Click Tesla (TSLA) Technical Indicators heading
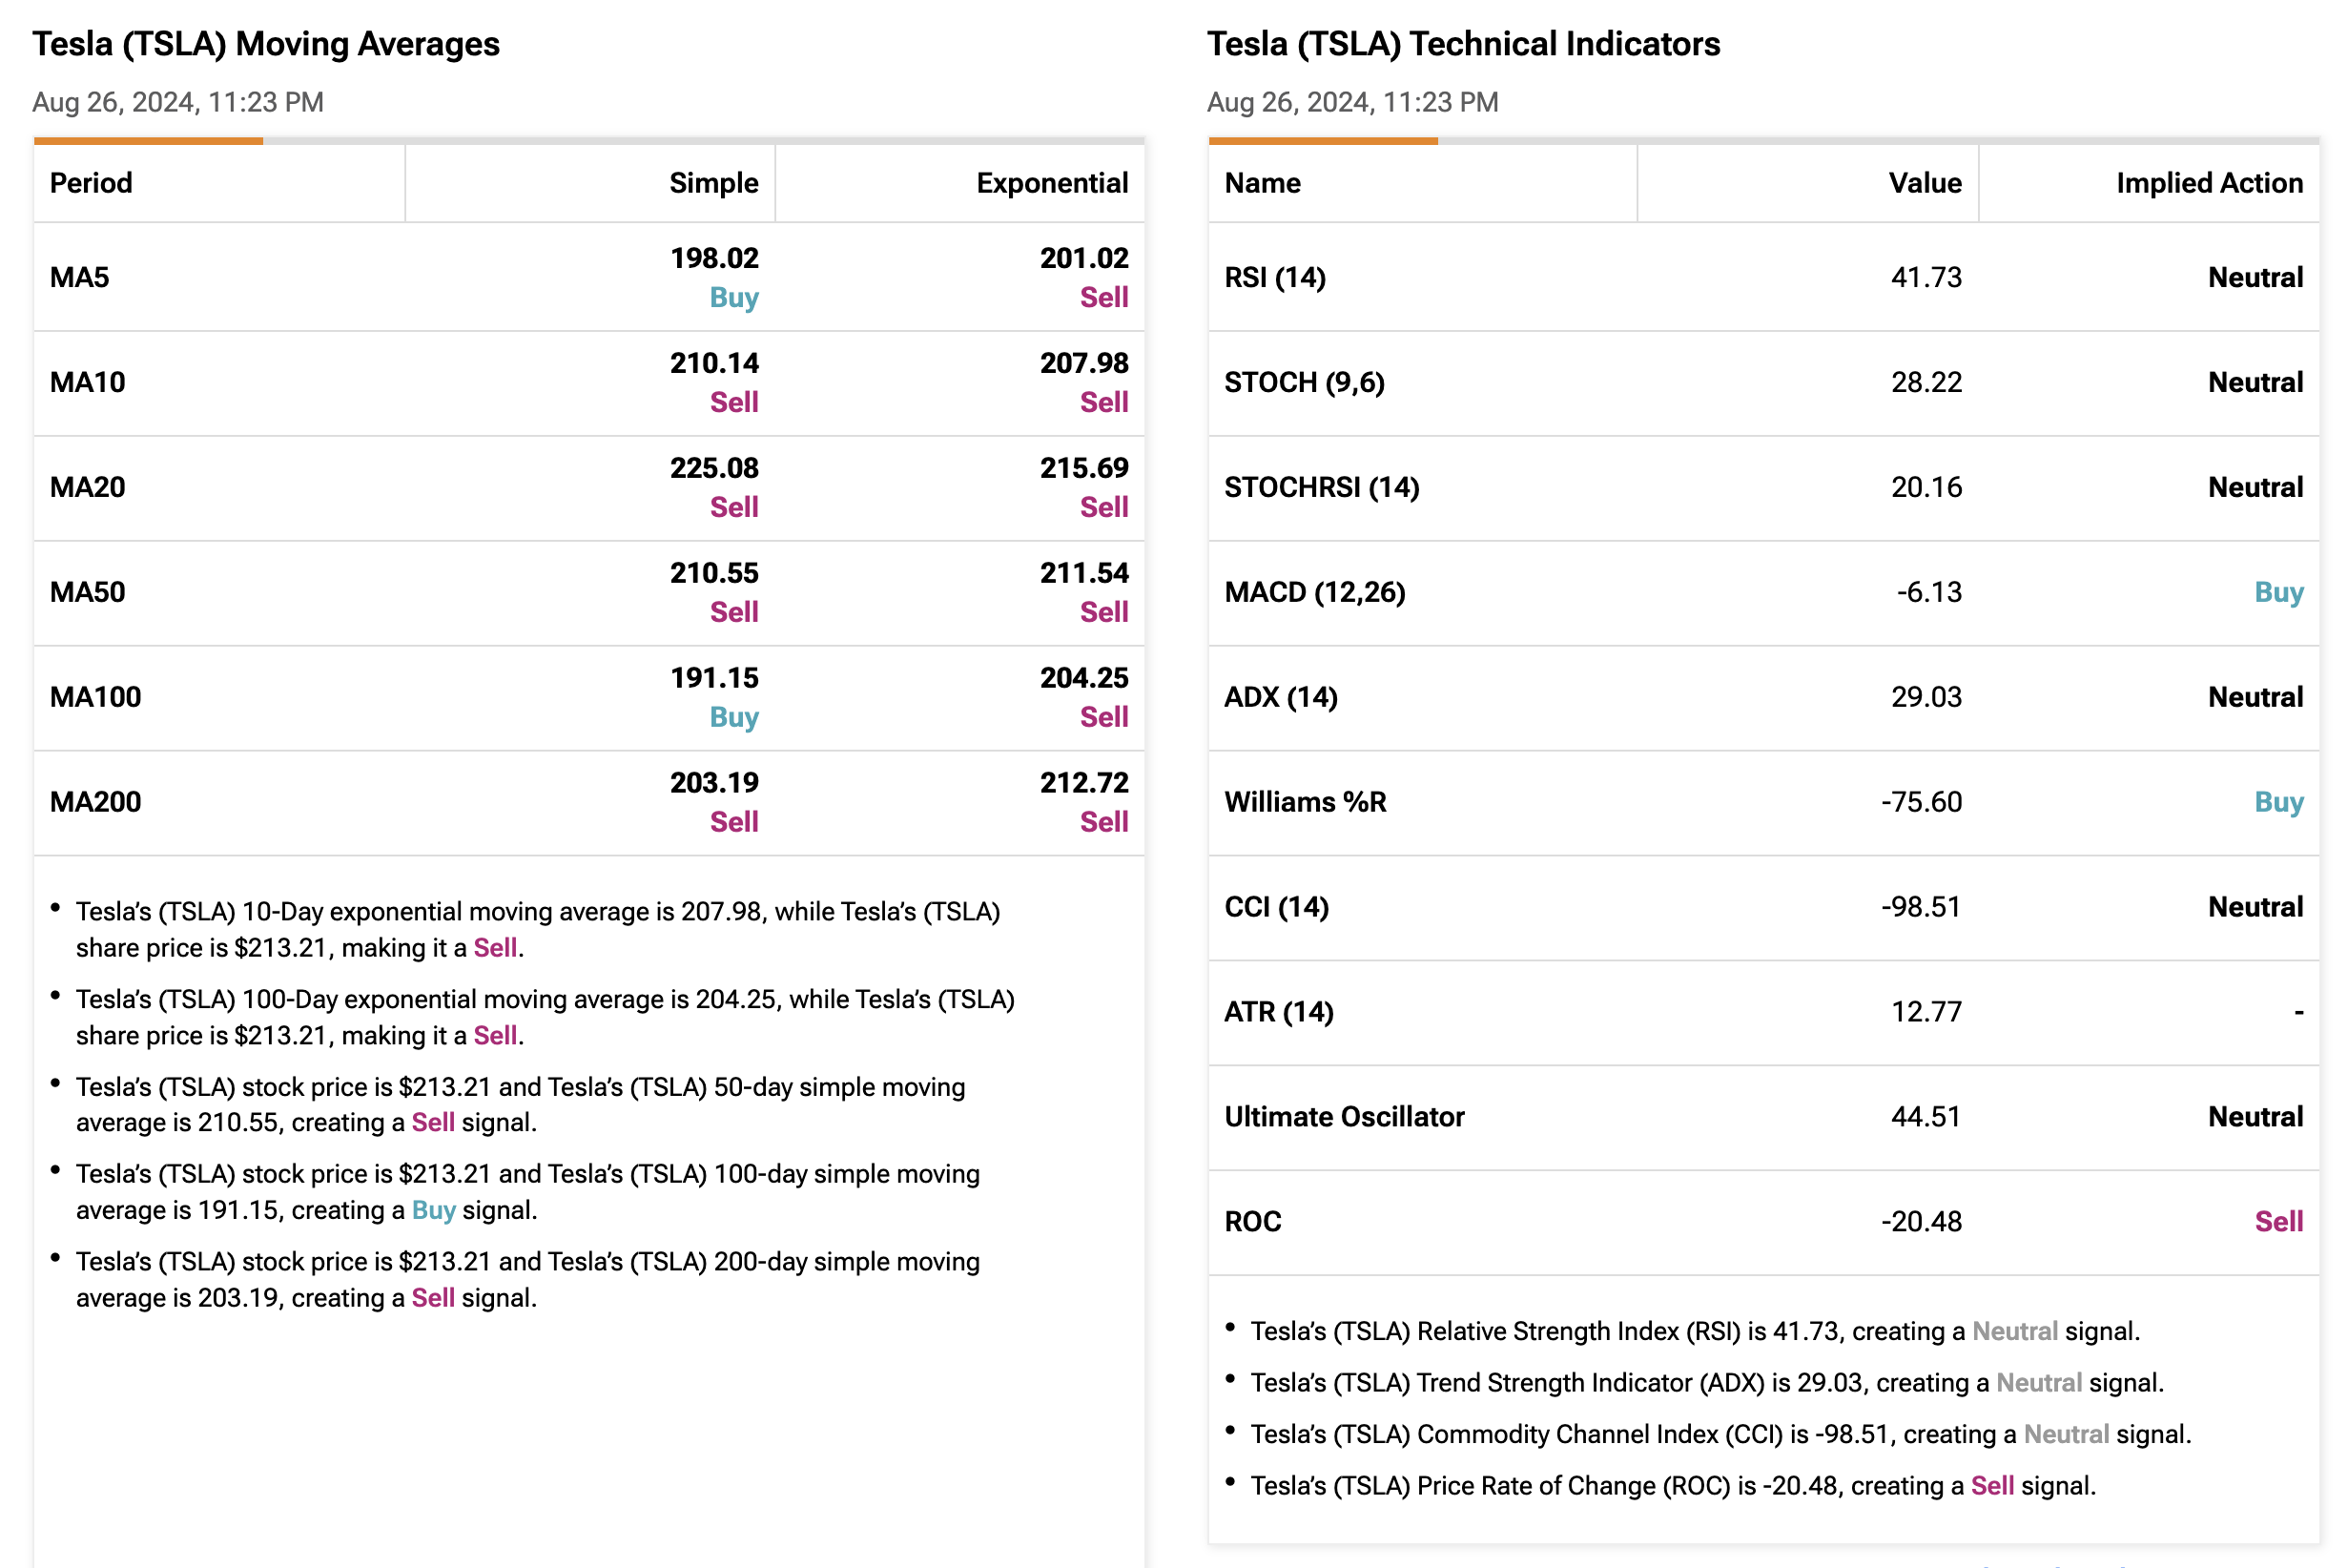Screen dimensions: 2348x1568 (1462, 44)
